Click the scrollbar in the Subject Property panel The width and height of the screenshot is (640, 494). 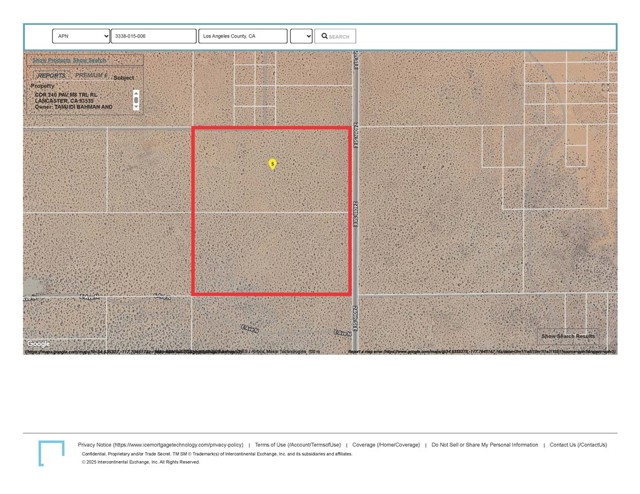coord(136,100)
